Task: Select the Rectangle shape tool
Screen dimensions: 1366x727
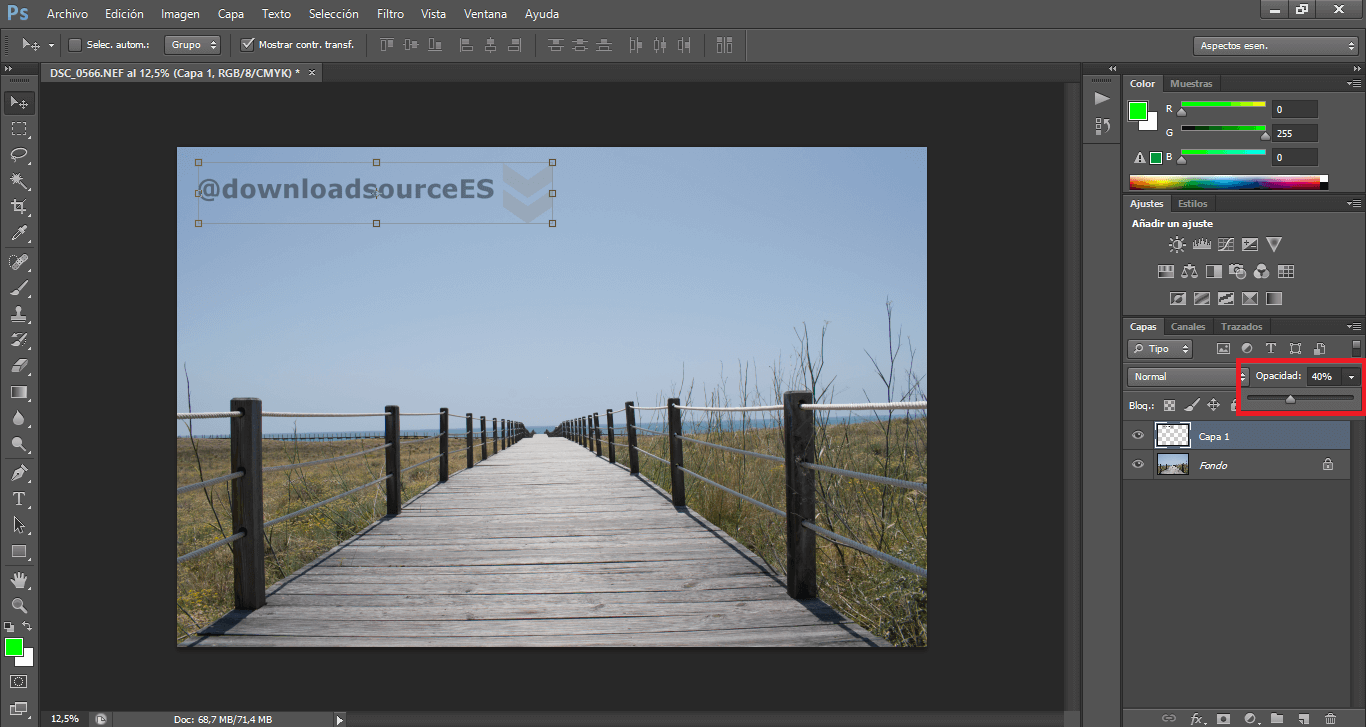Action: click(x=19, y=551)
